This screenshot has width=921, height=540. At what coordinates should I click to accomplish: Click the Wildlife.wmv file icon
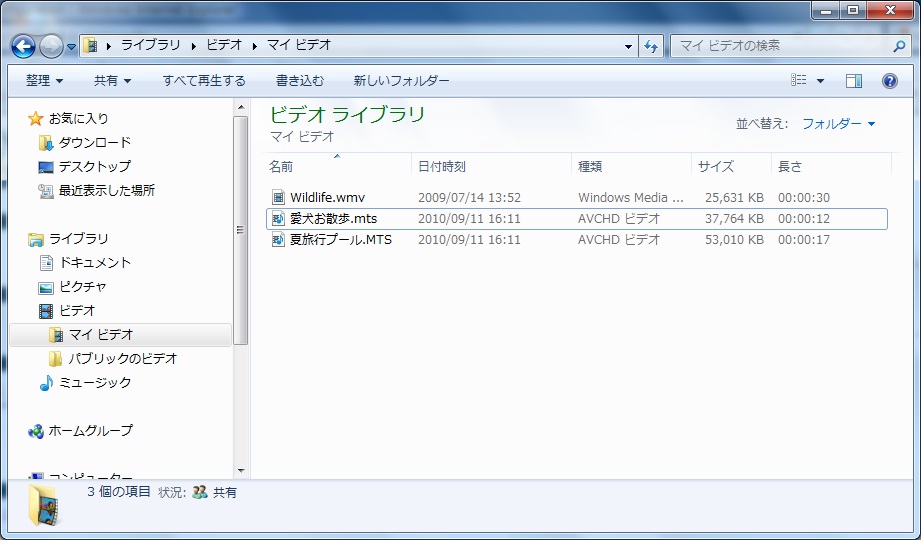click(278, 197)
